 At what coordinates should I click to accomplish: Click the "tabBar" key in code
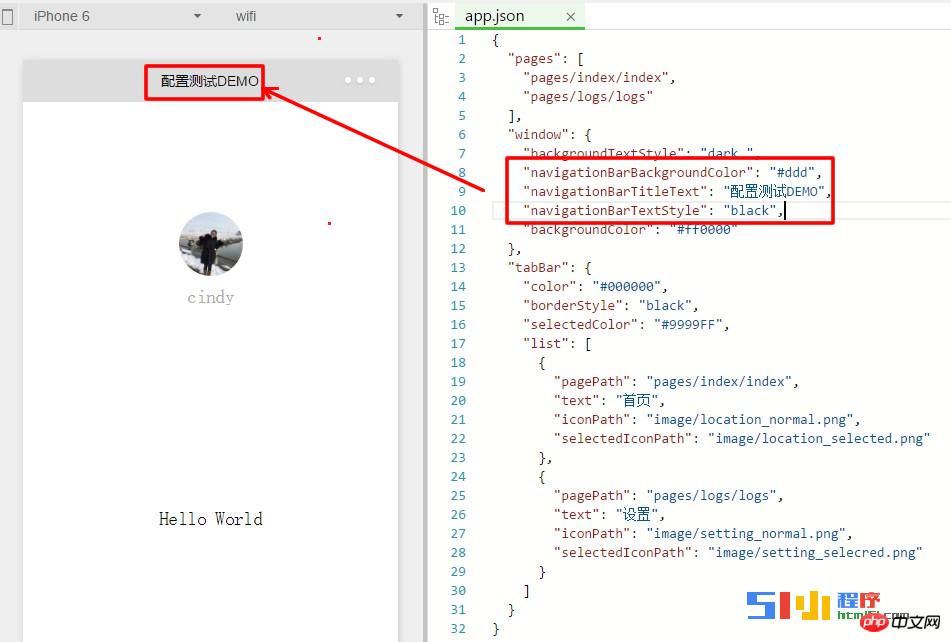536,267
